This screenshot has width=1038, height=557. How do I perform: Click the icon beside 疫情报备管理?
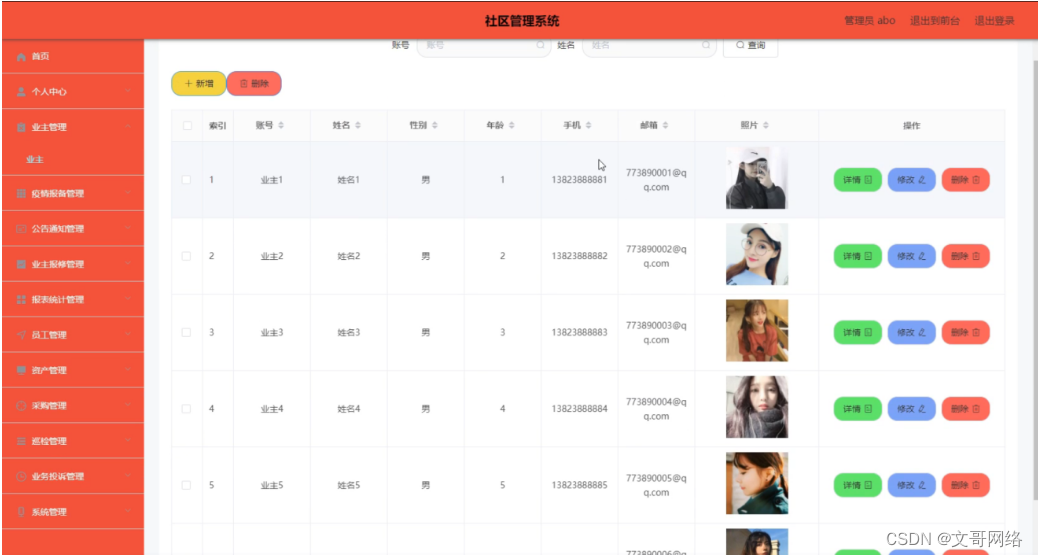click(21, 193)
